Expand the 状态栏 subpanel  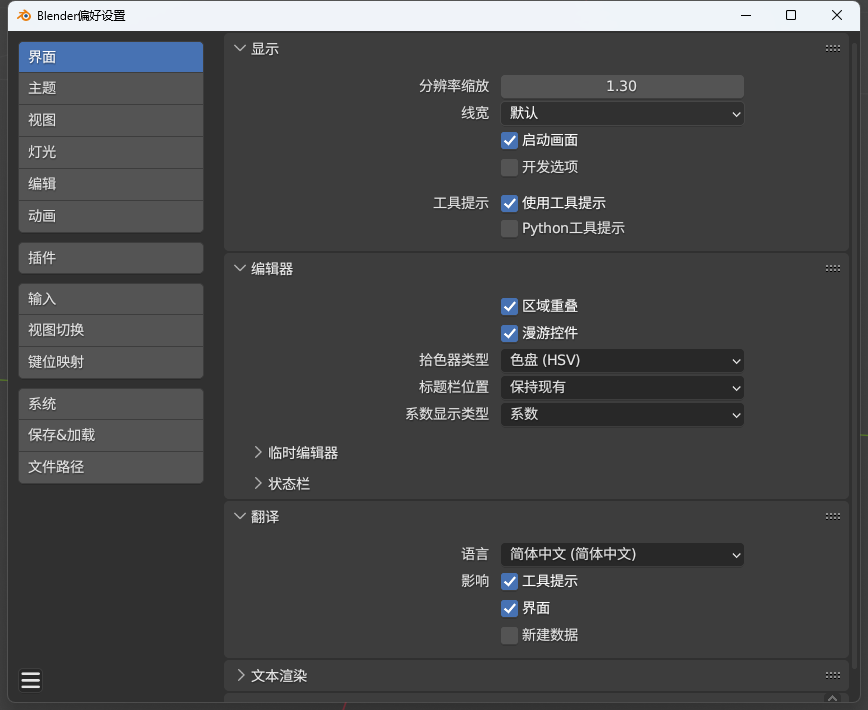click(257, 484)
